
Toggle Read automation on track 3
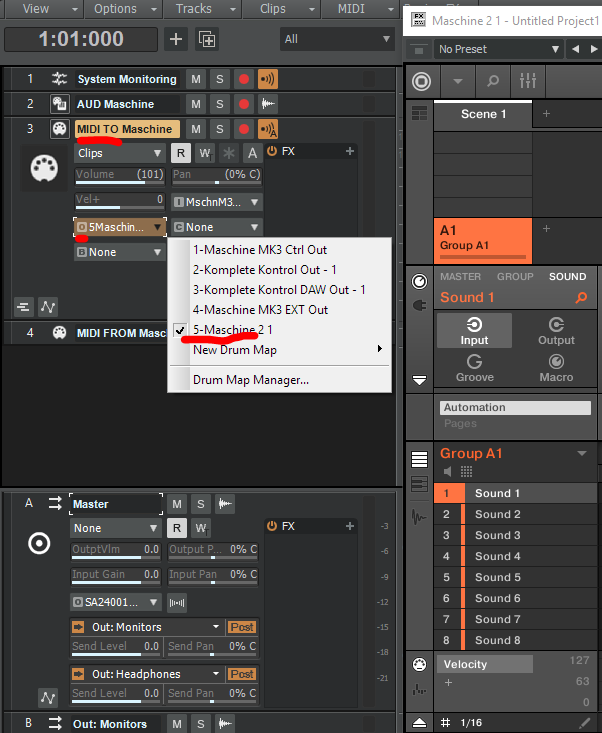pyautogui.click(x=181, y=153)
